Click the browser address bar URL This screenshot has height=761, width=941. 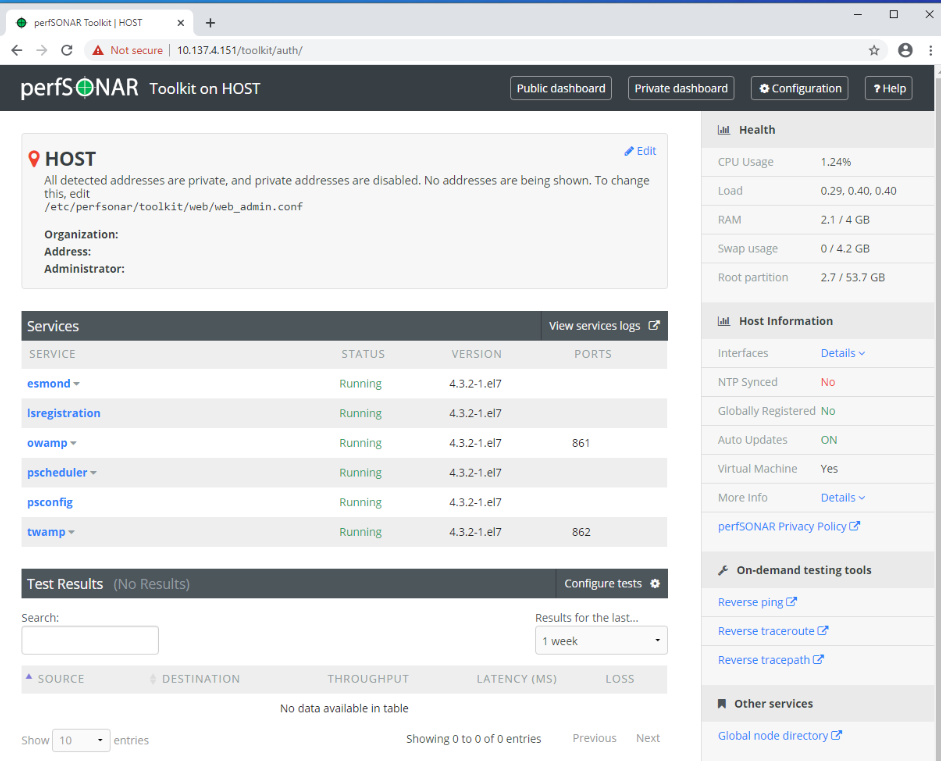pos(239,50)
